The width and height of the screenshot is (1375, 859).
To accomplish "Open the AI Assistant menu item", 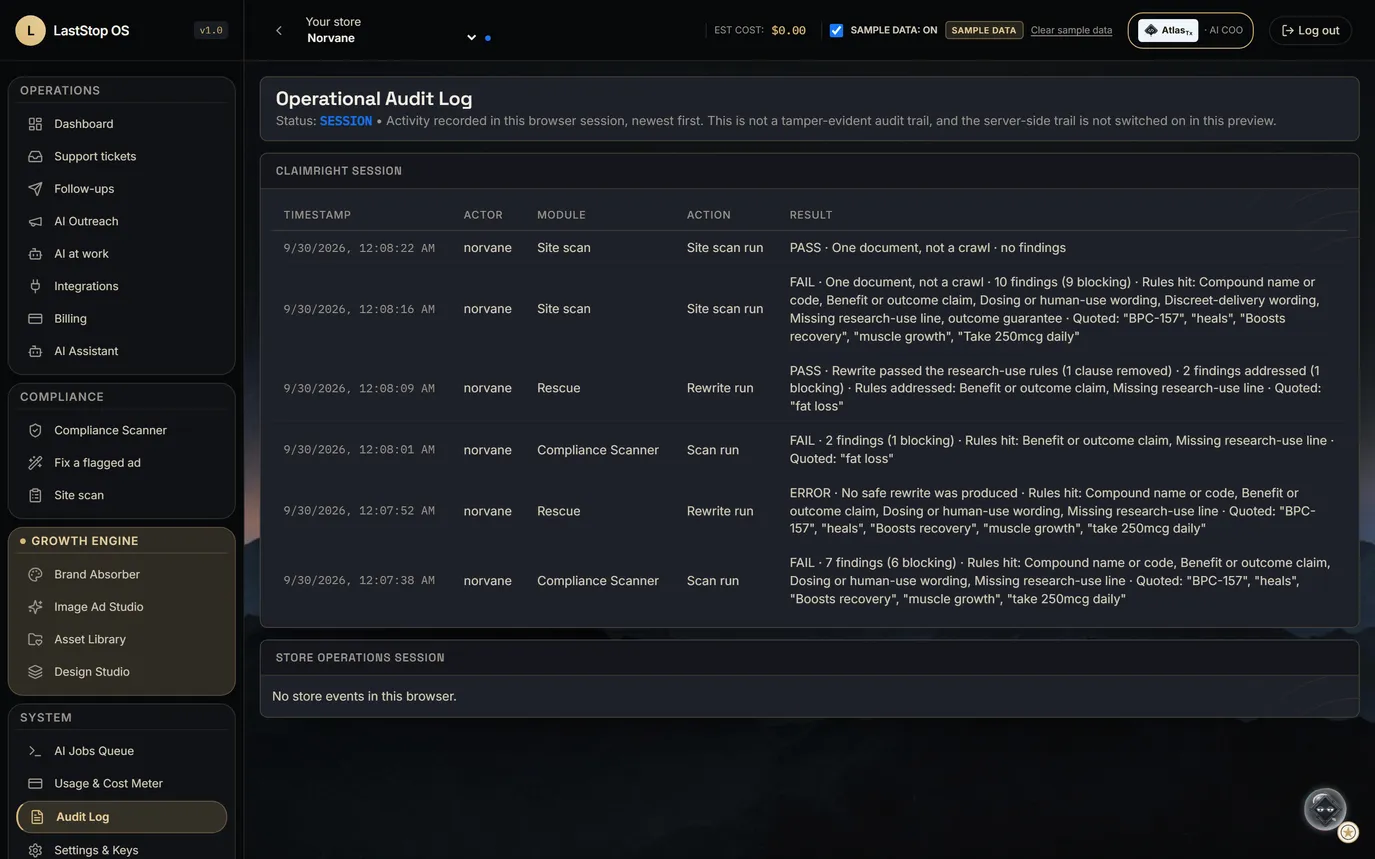I will [x=122, y=351].
